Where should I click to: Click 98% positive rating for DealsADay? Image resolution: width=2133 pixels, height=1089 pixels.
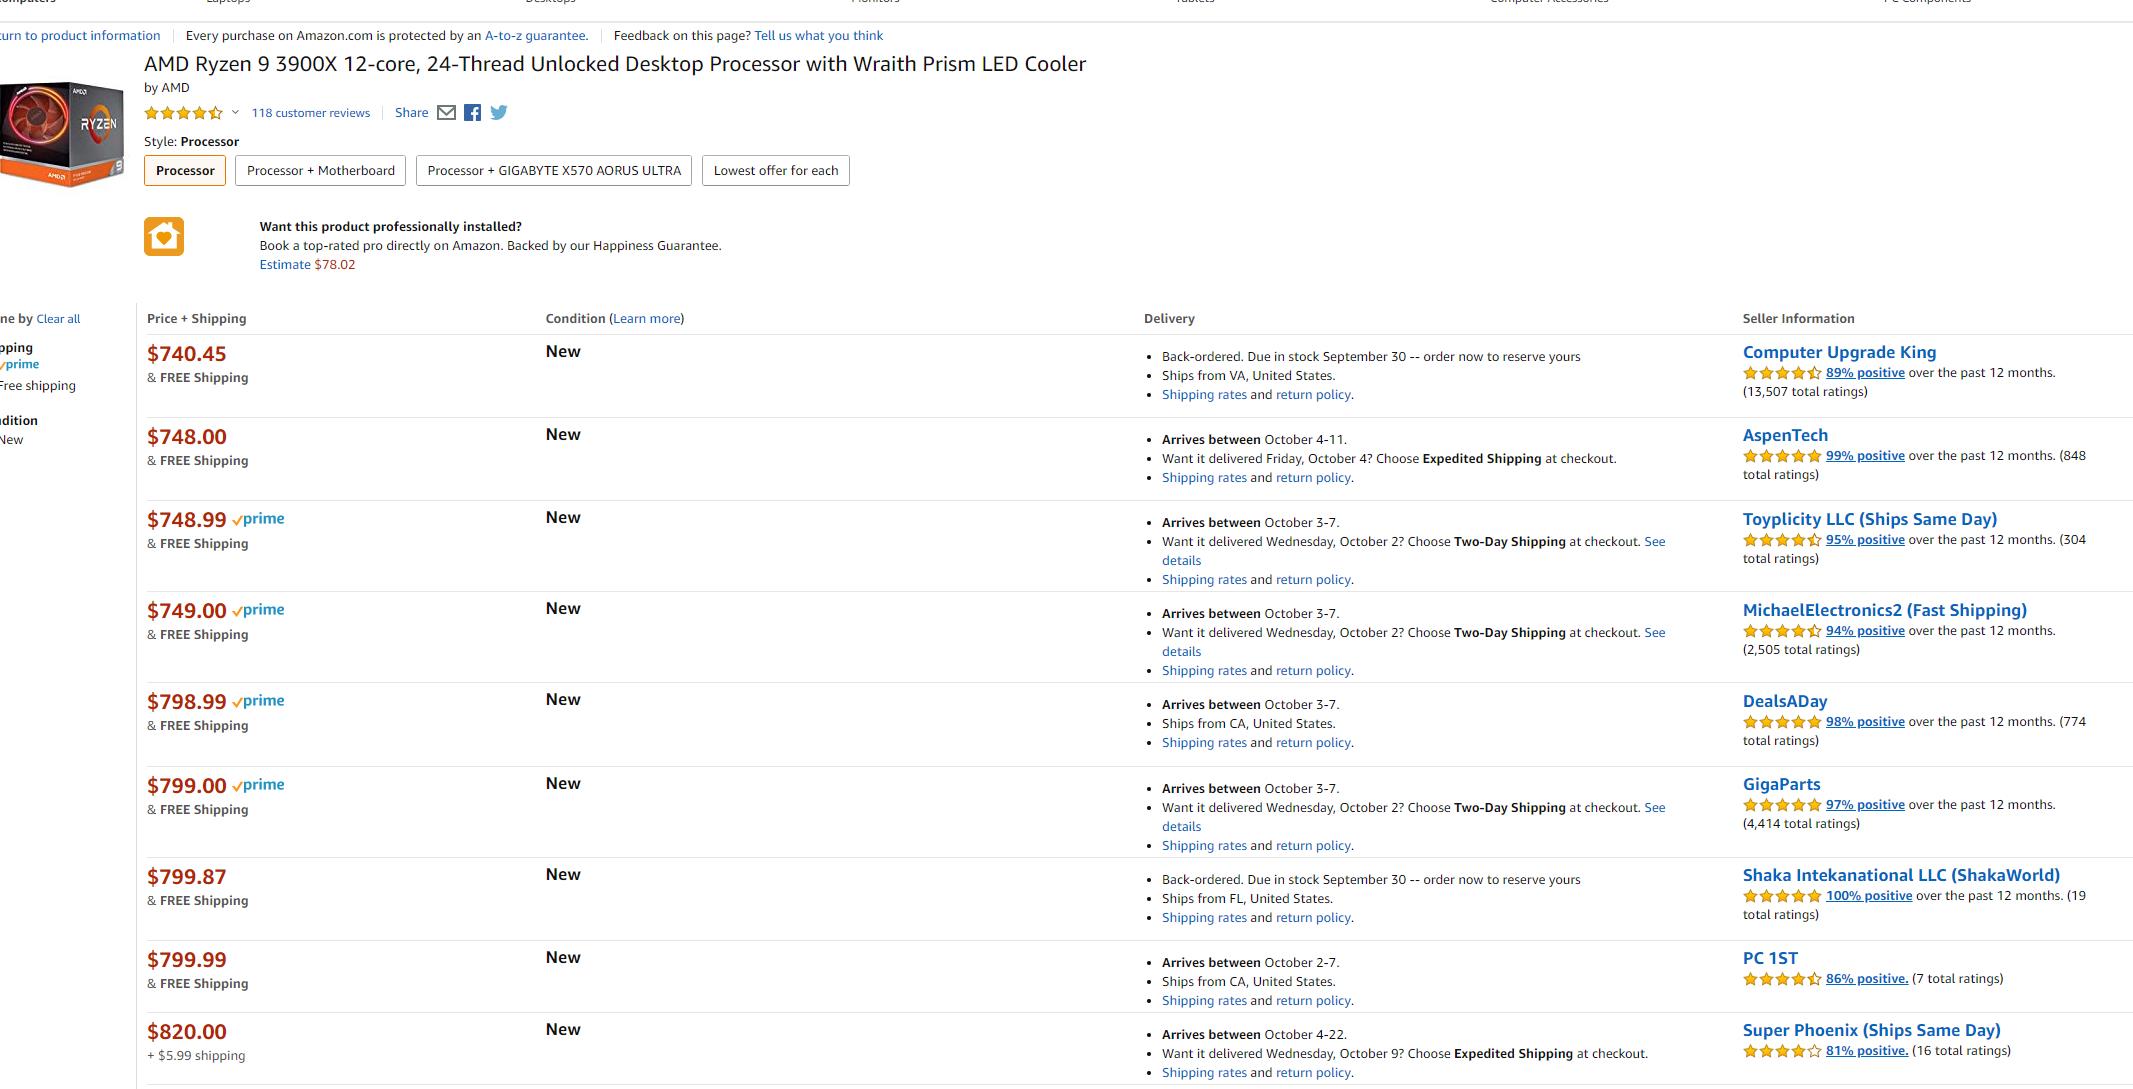pos(1865,722)
